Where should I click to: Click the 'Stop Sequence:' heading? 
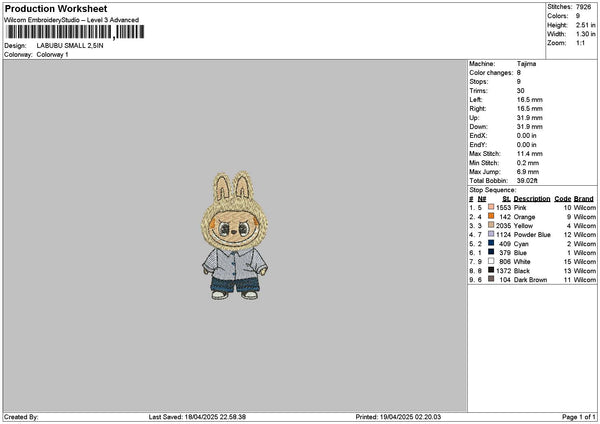492,190
